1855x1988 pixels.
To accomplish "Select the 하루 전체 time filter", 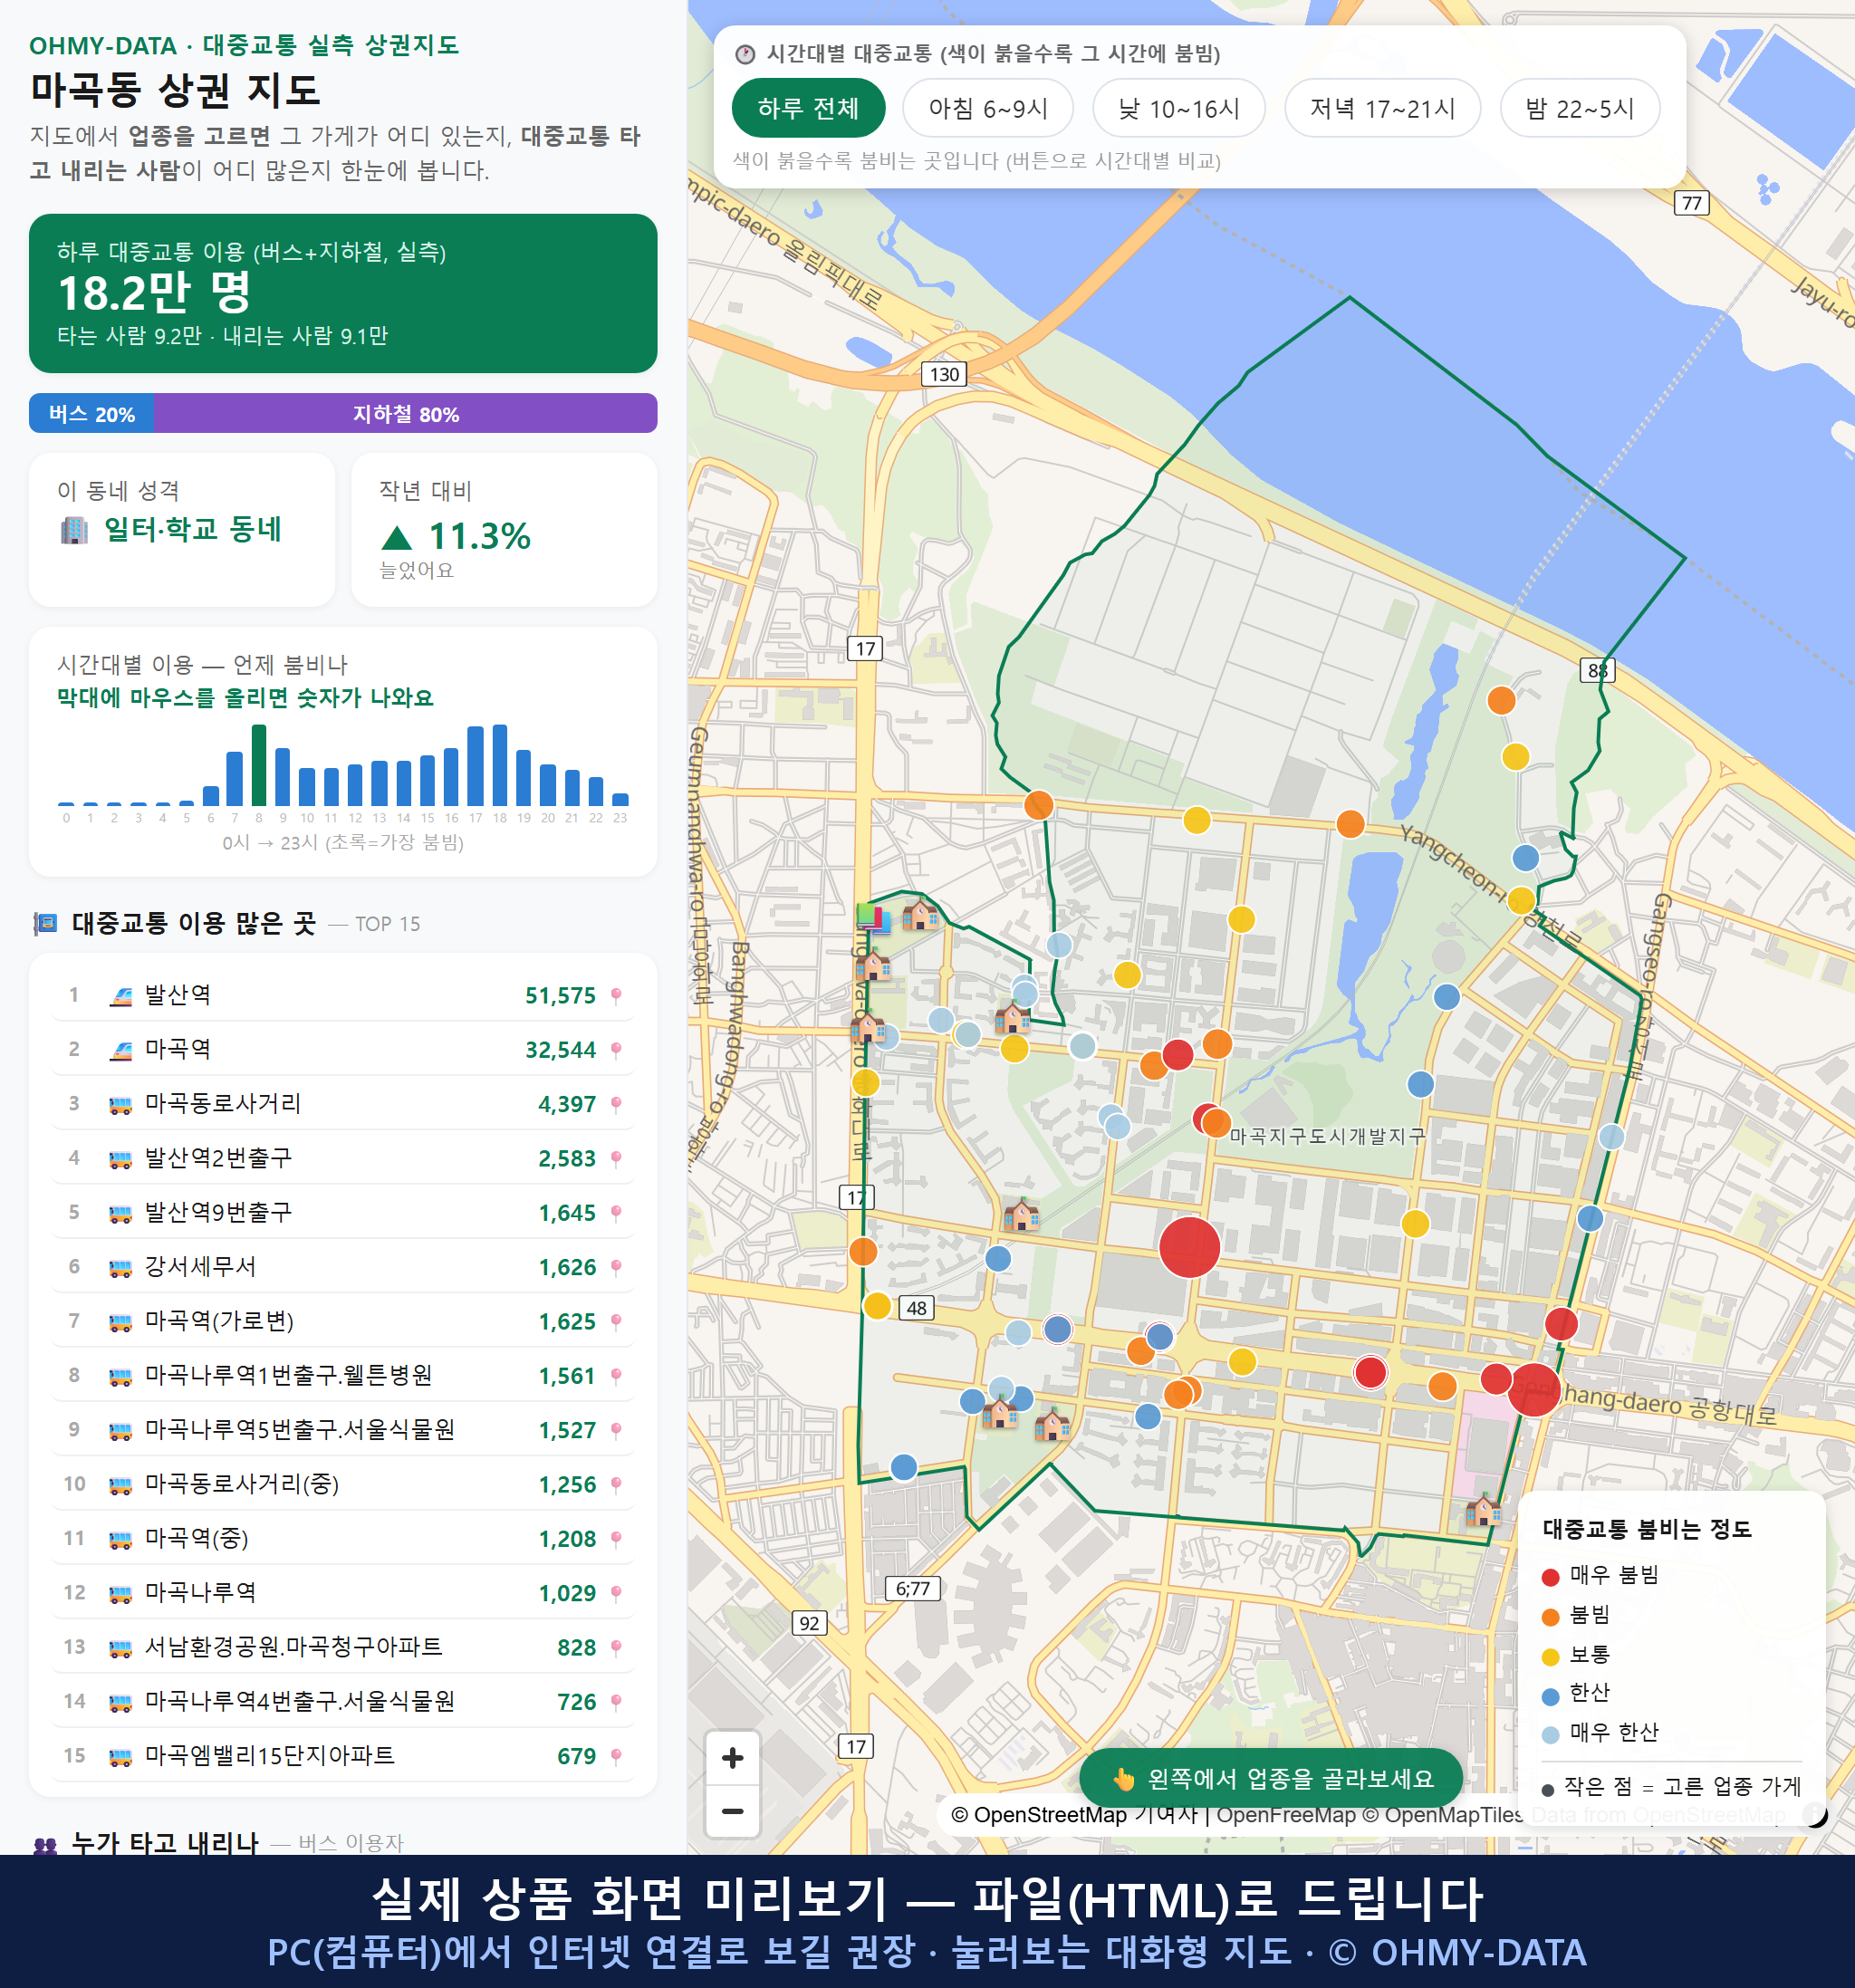I will pos(808,108).
